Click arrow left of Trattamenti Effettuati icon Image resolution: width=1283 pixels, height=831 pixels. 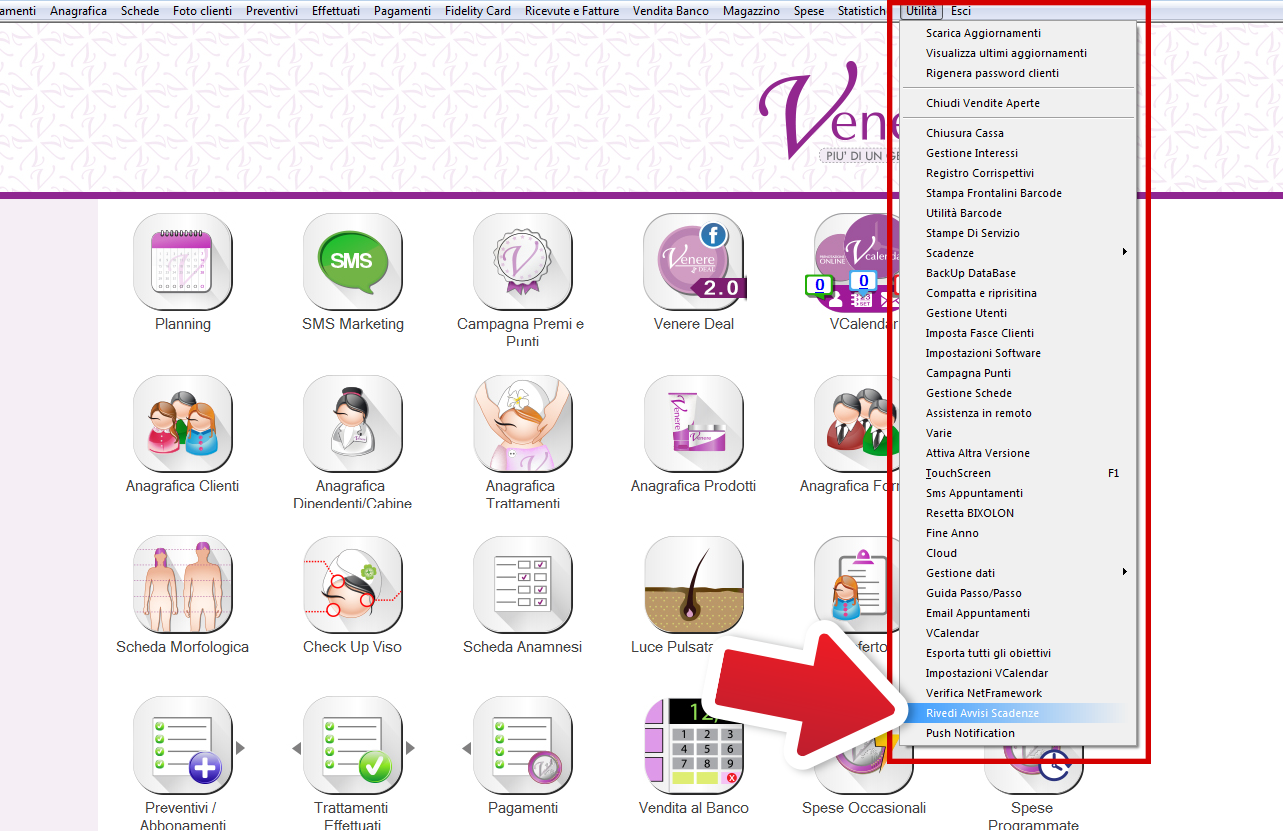tap(296, 747)
